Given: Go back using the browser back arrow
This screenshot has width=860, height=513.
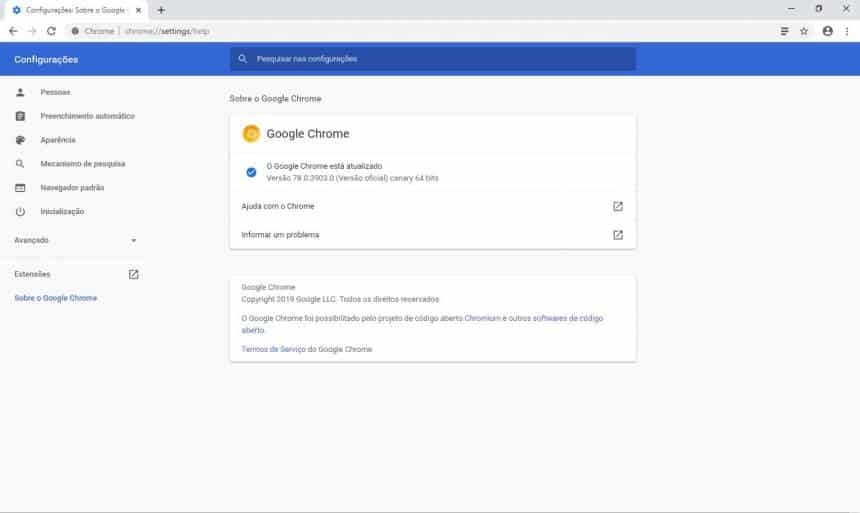Looking at the screenshot, I should click(x=13, y=31).
